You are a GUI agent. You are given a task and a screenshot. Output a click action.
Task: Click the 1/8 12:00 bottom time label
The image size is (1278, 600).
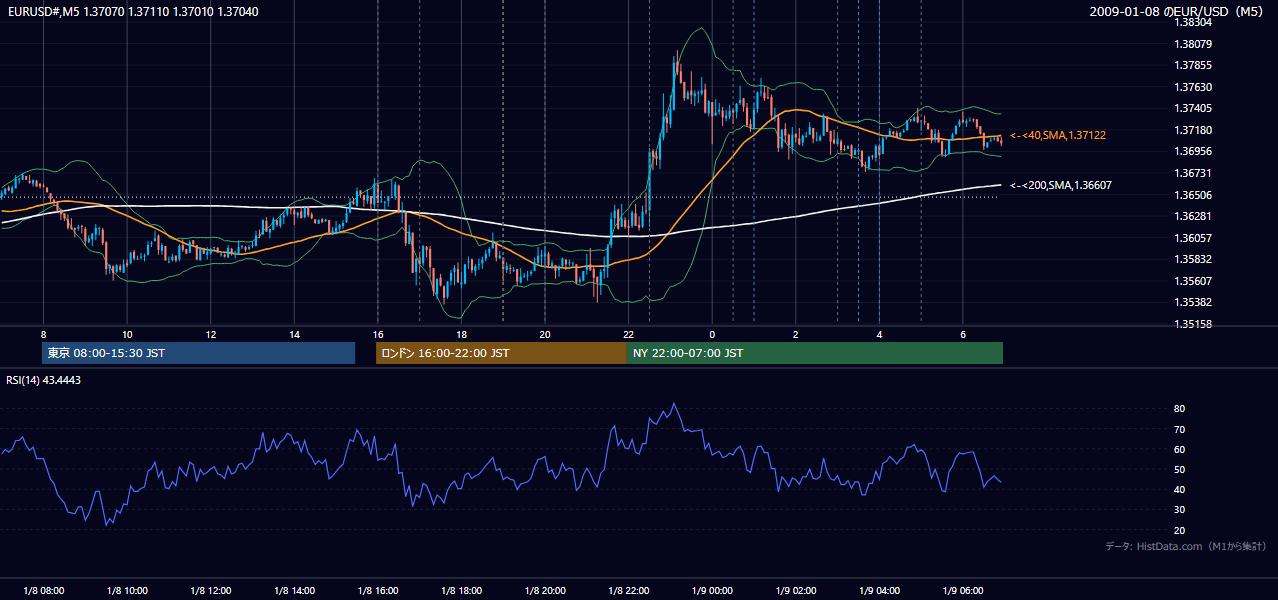210,591
